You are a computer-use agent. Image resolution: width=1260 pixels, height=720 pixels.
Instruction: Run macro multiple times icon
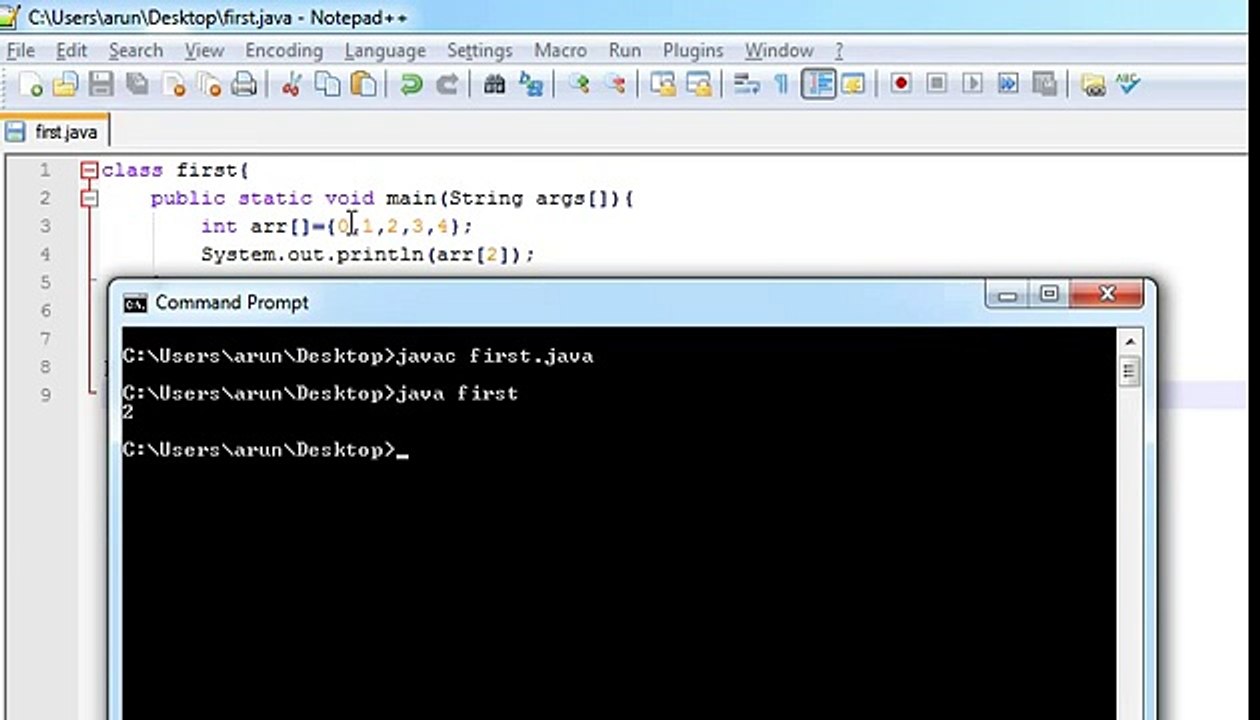1008,85
